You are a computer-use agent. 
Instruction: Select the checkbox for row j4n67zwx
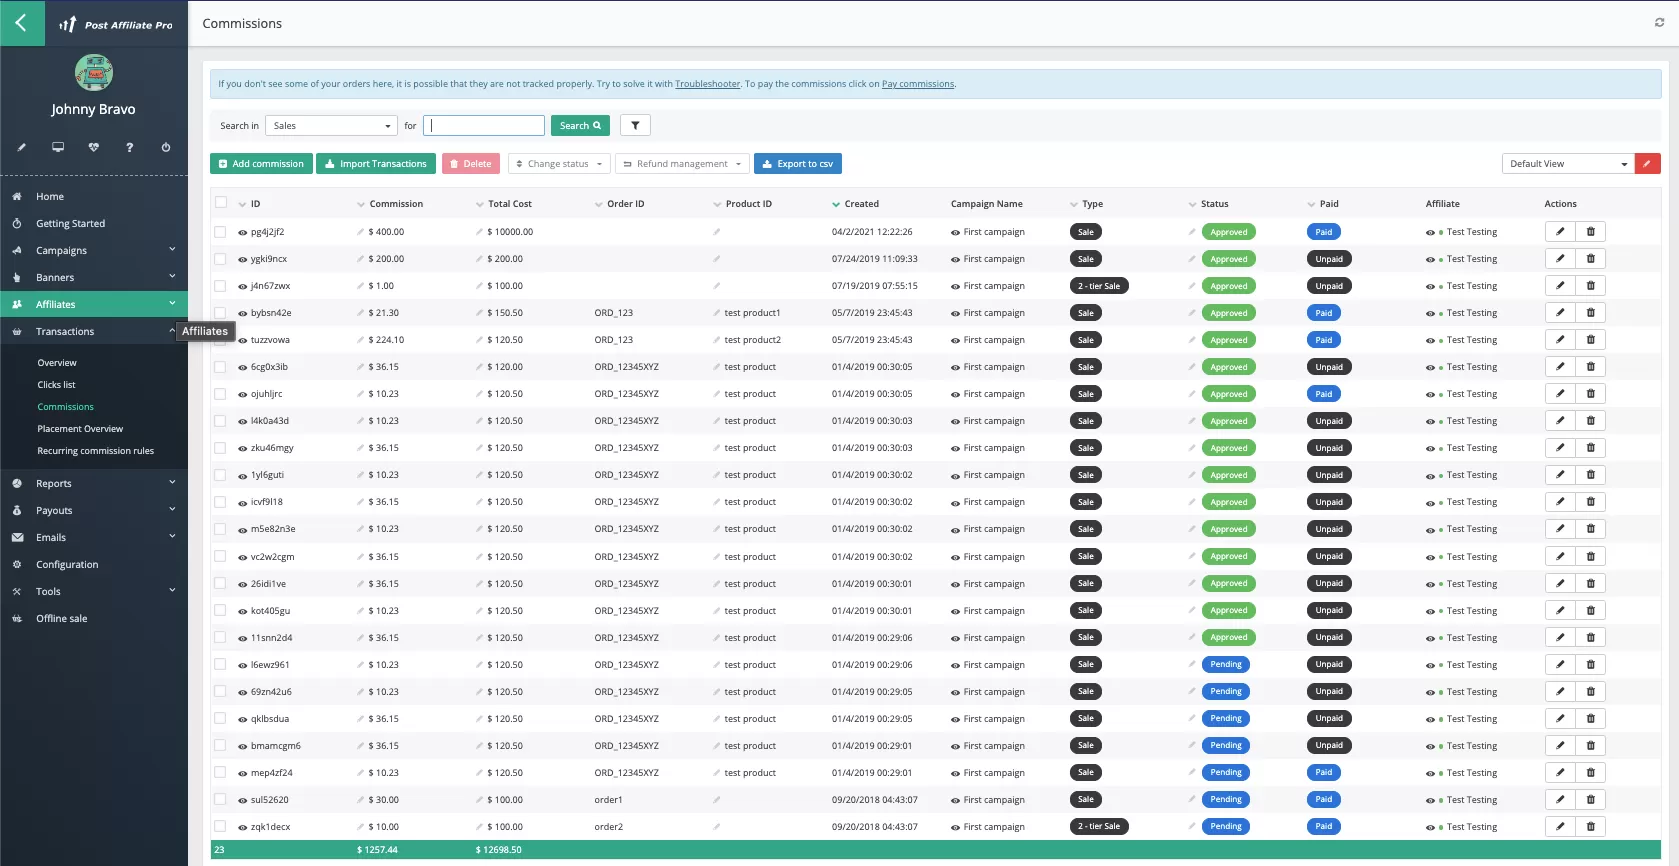(220, 286)
